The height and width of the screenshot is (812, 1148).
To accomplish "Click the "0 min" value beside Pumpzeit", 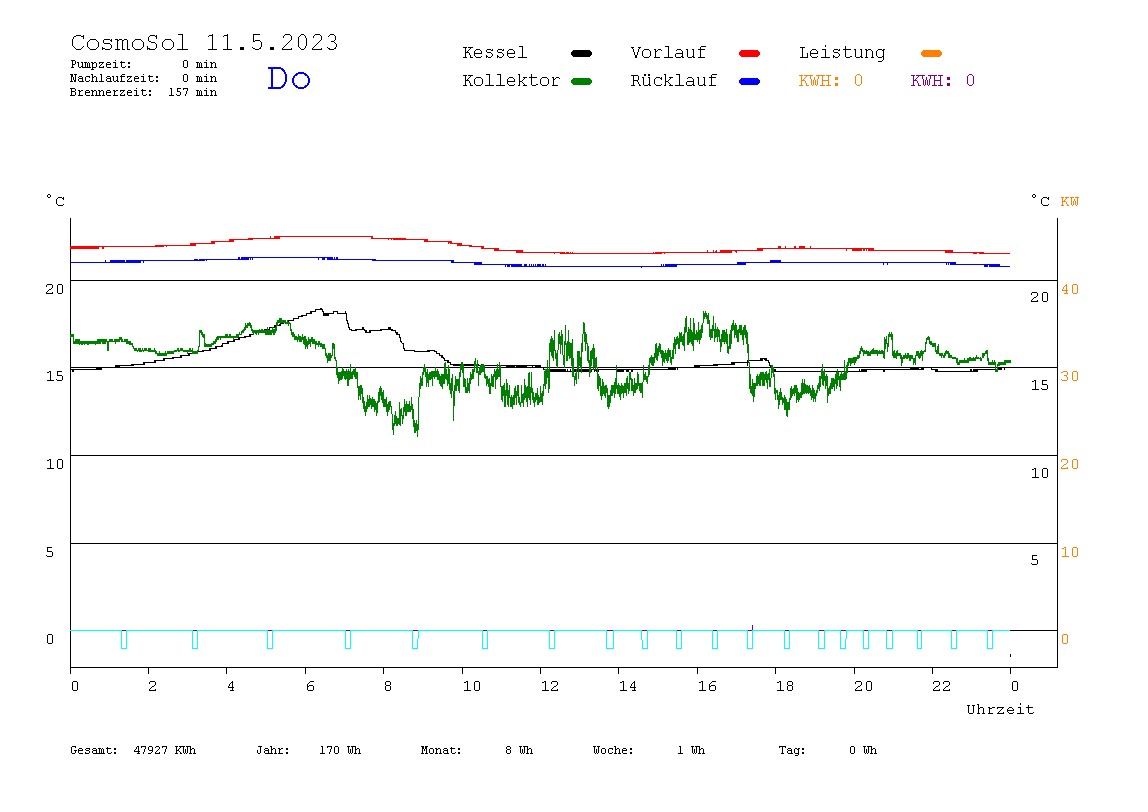I will pyautogui.click(x=199, y=64).
